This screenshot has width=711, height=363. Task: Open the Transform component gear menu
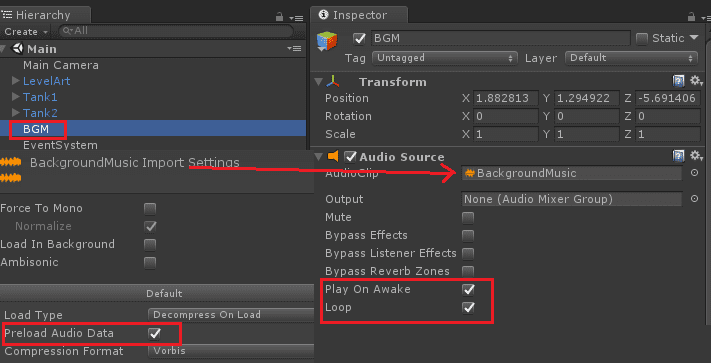[x=696, y=81]
